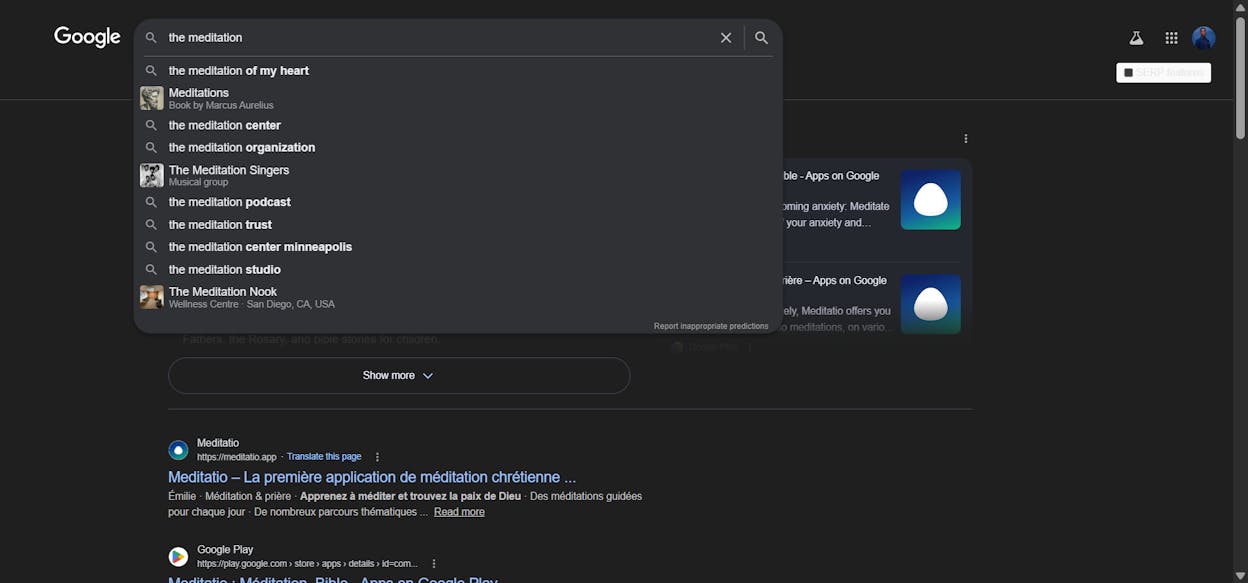Image resolution: width=1248 pixels, height=583 pixels.
Task: Click search icon beside 'the meditation trust'
Action: (x=152, y=225)
